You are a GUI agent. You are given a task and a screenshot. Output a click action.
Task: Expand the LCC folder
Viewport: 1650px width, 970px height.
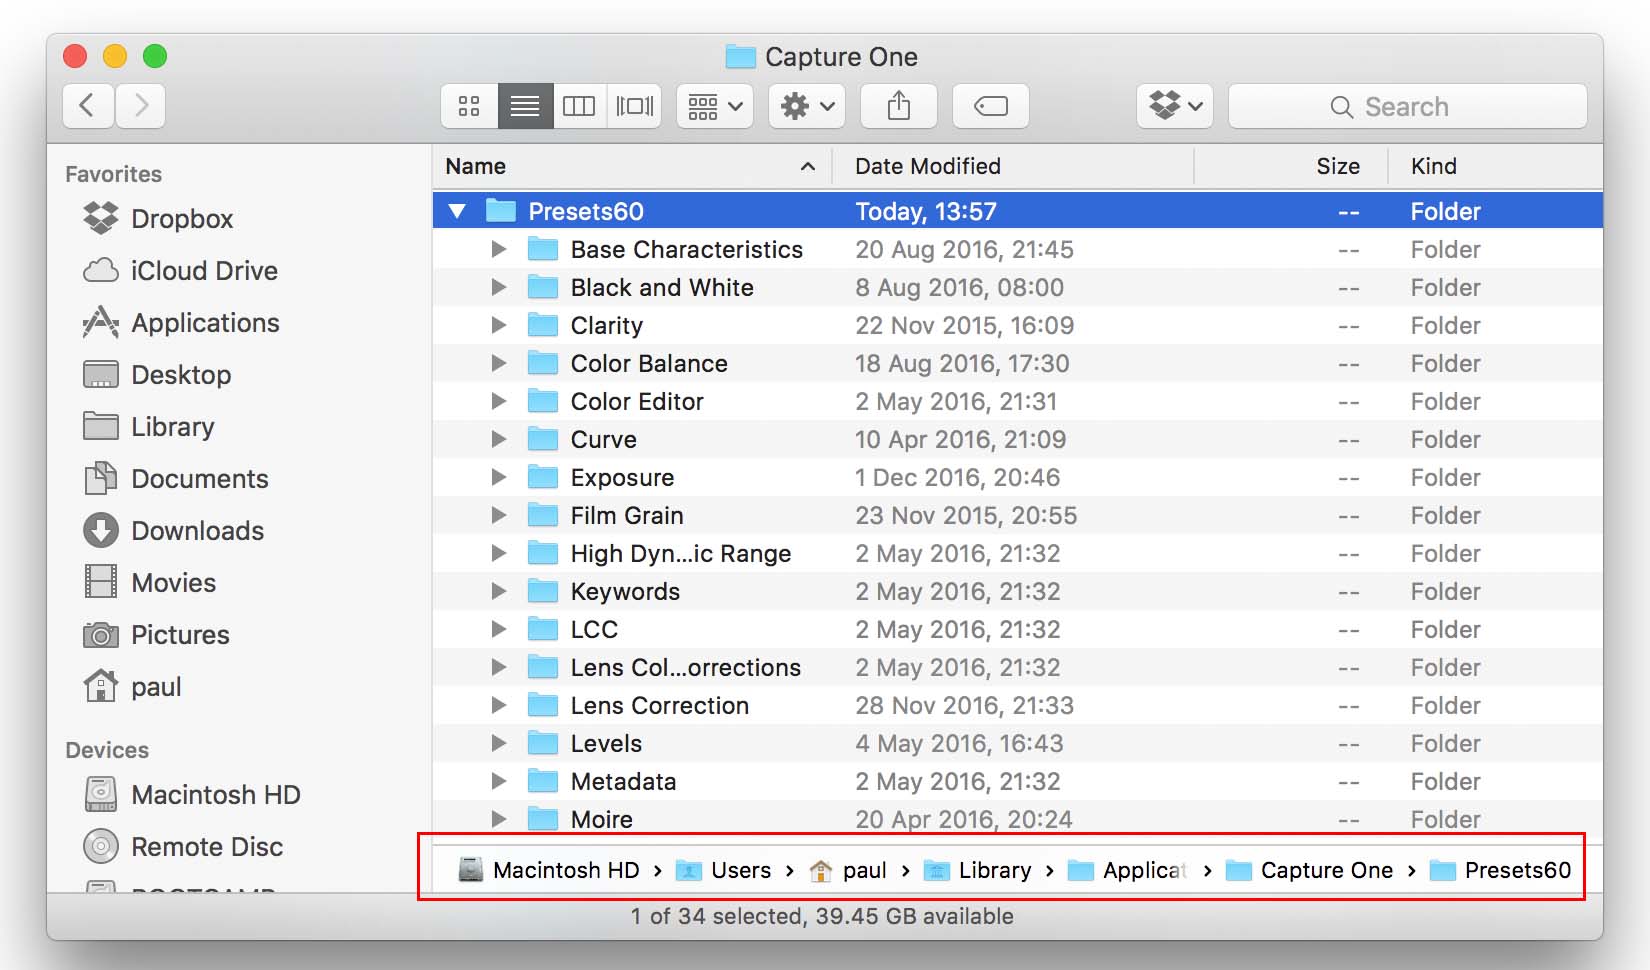498,629
